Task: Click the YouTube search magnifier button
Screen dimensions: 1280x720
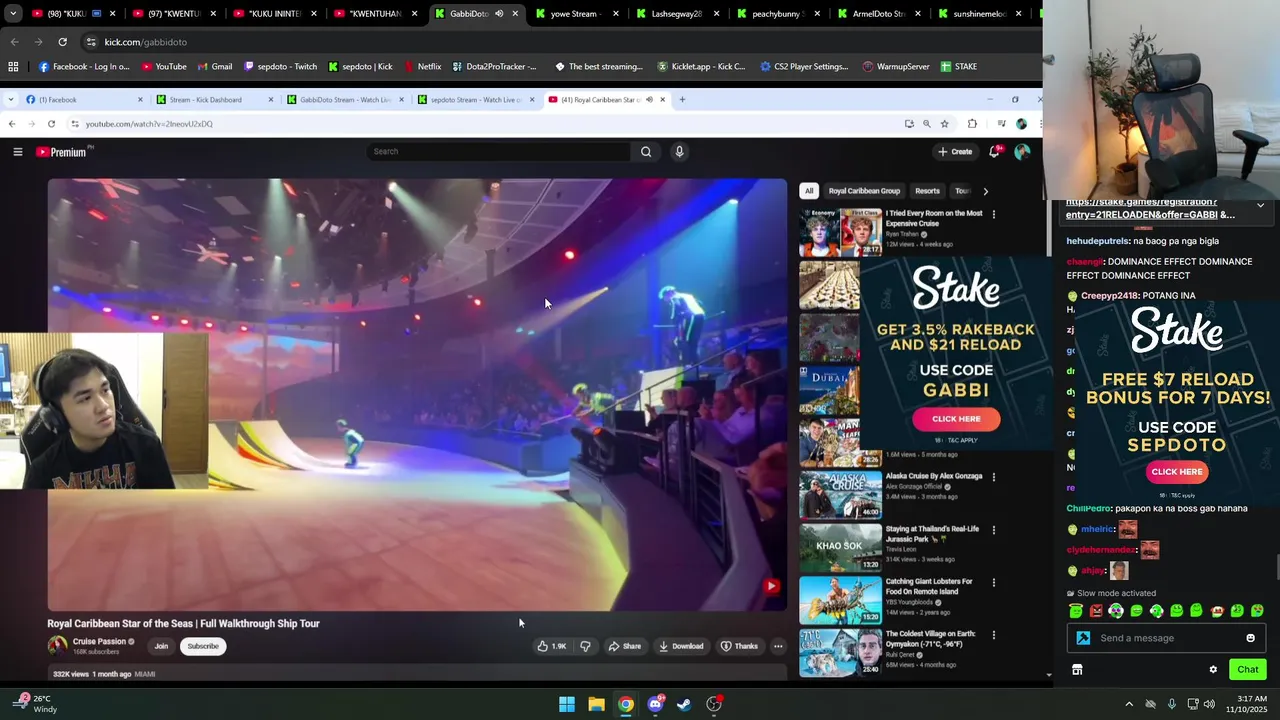Action: click(646, 152)
